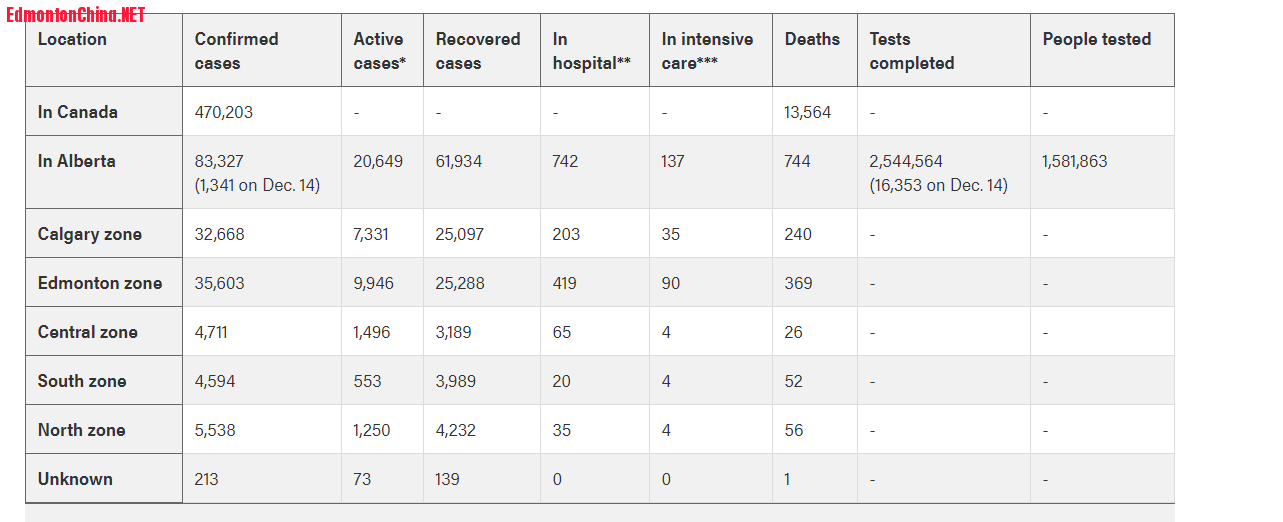Click the Calgary zone row label
The image size is (1283, 522).
coord(90,234)
